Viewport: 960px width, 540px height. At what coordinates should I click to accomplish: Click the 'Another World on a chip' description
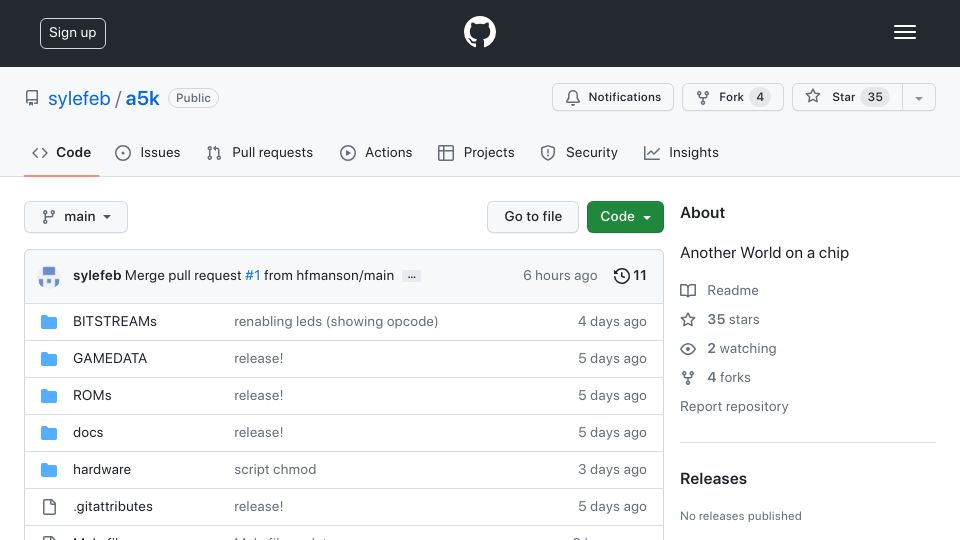(x=764, y=253)
